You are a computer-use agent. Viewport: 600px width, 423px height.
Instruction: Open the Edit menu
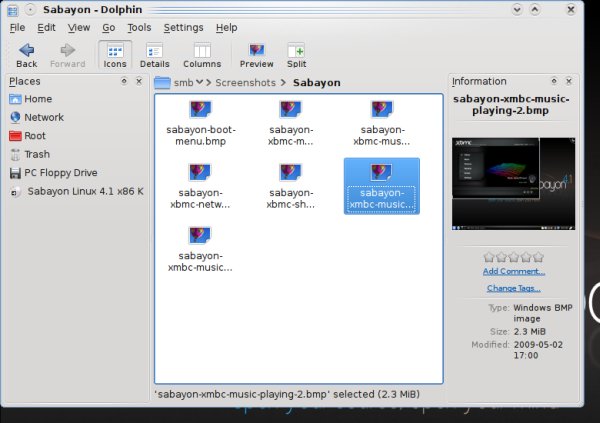tap(46, 28)
